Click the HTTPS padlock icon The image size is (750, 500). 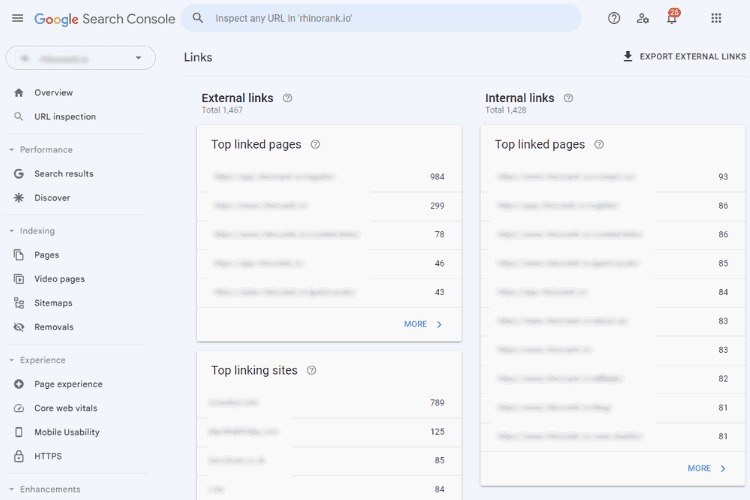(19, 456)
